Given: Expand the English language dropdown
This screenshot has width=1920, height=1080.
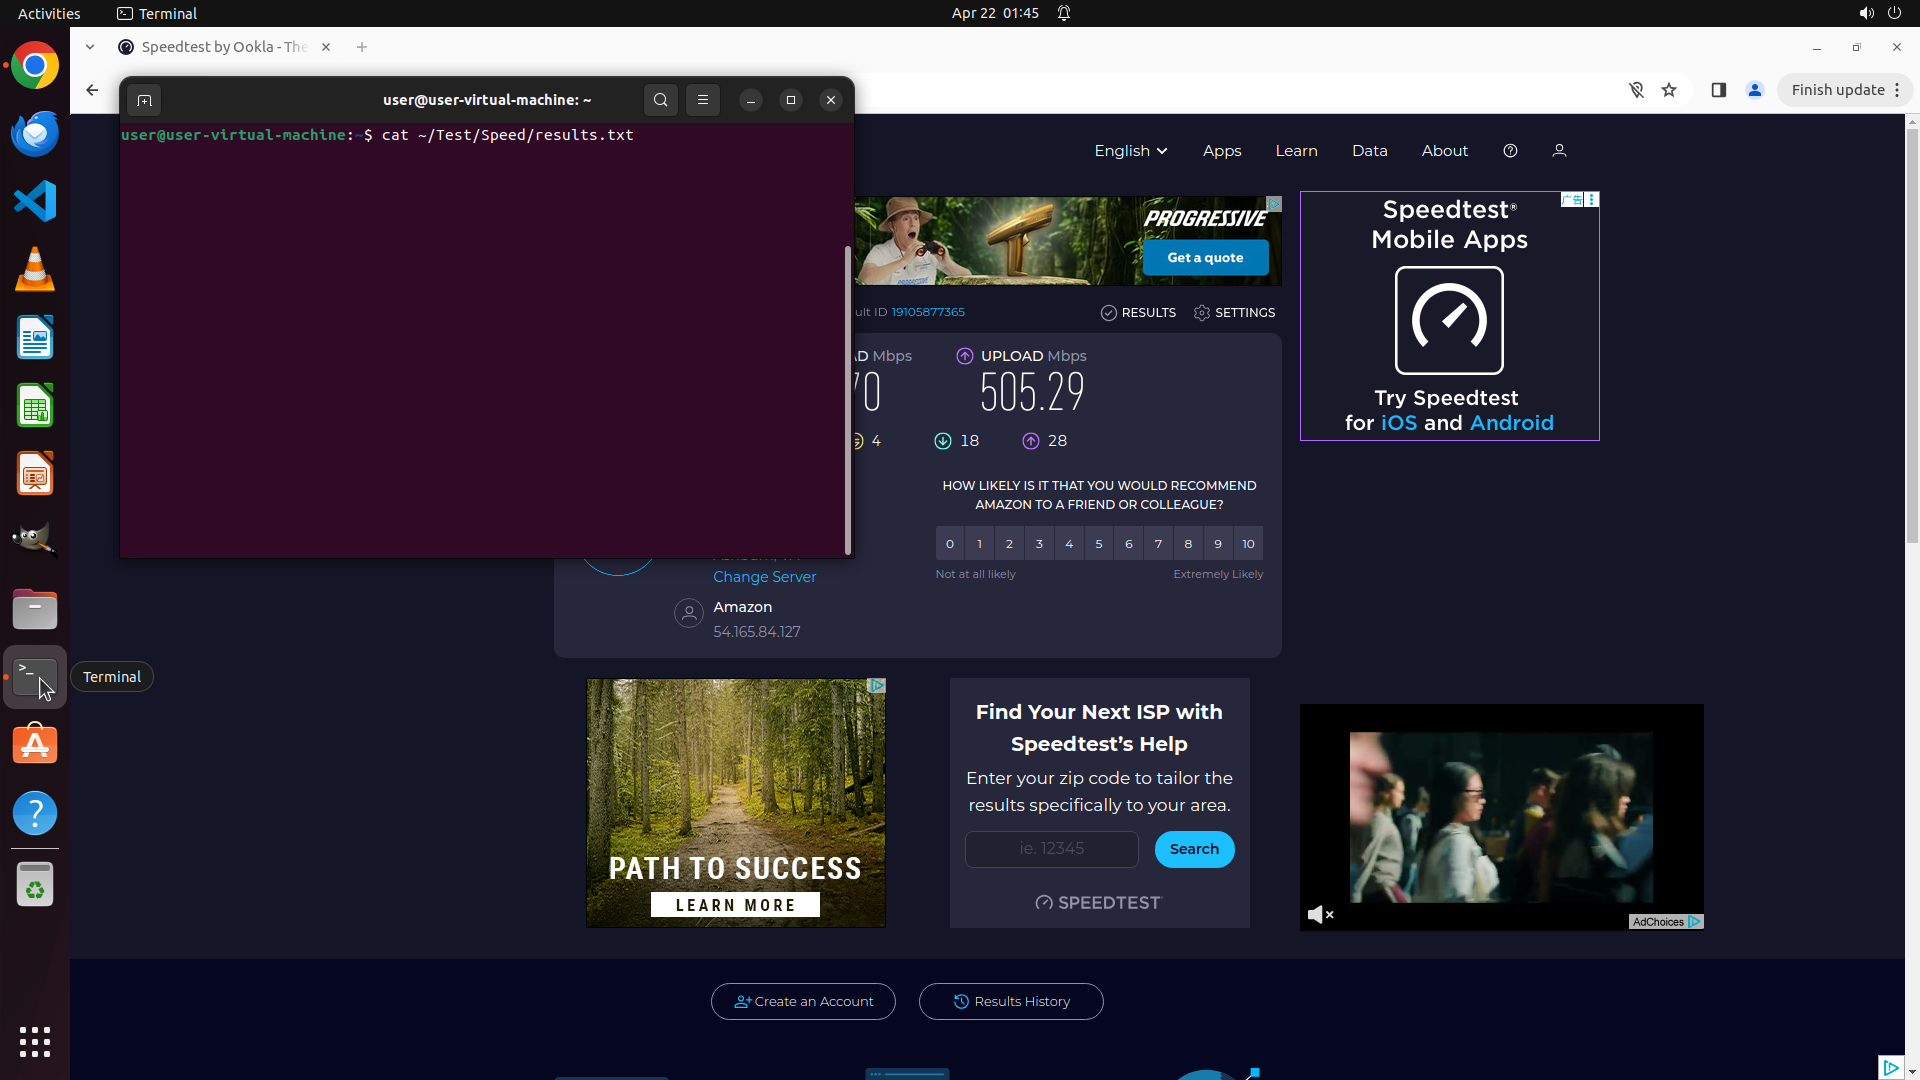Looking at the screenshot, I should click(x=1130, y=151).
